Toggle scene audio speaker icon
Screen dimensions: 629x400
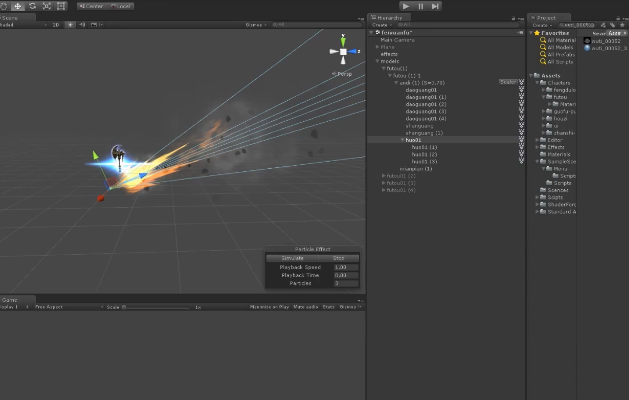click(82, 25)
